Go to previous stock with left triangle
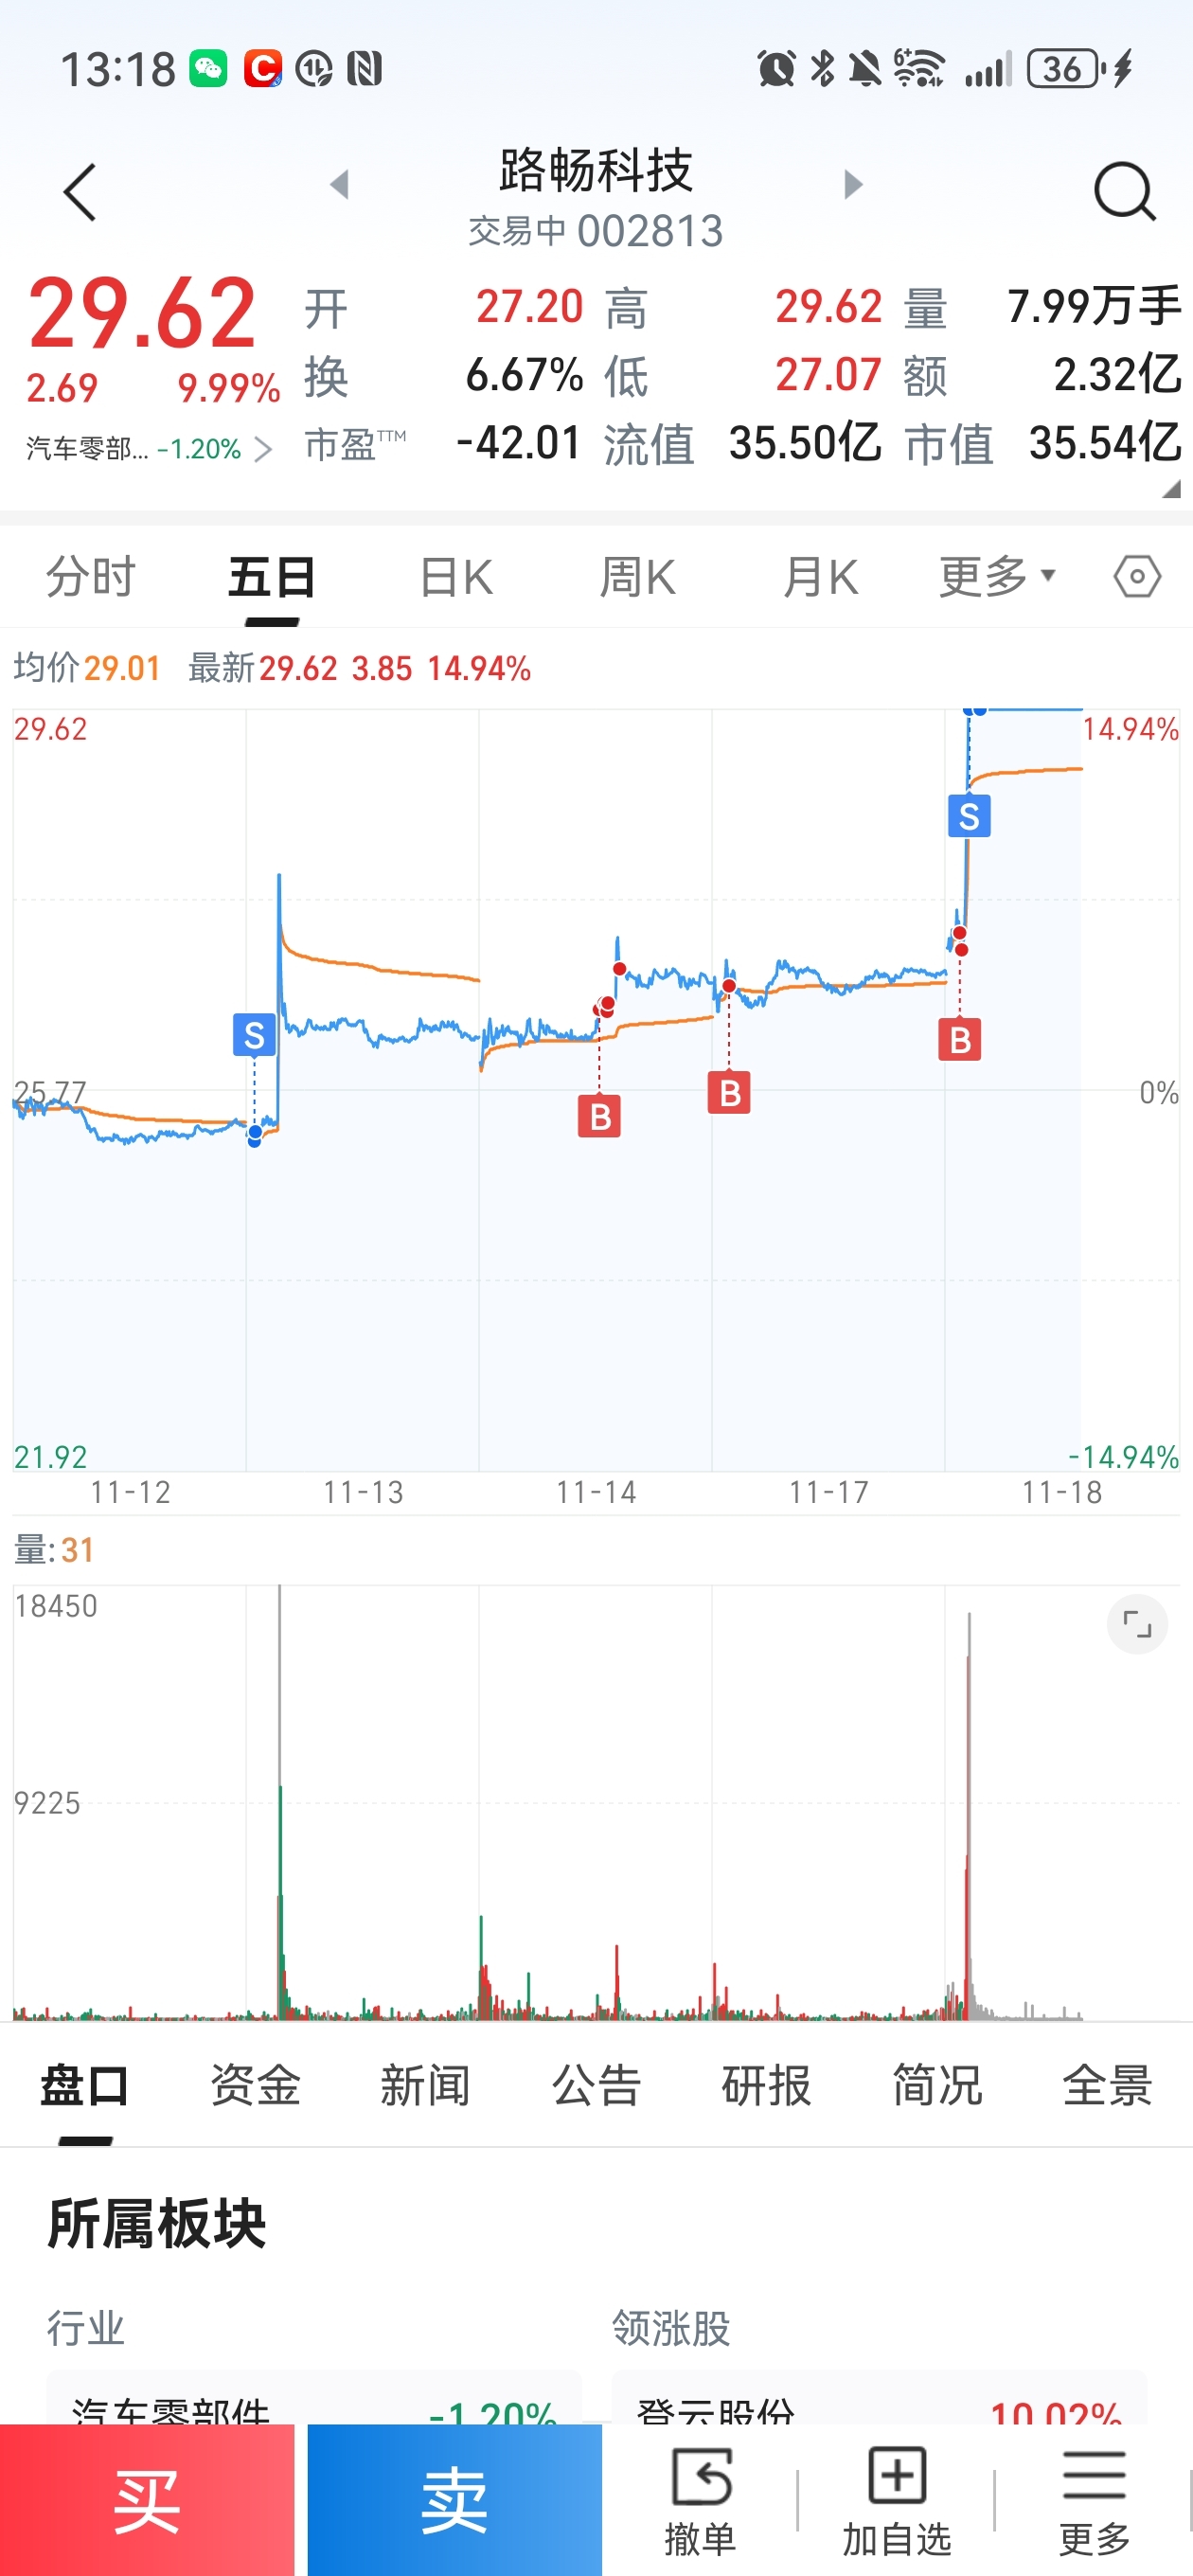Image resolution: width=1193 pixels, height=2576 pixels. (340, 184)
